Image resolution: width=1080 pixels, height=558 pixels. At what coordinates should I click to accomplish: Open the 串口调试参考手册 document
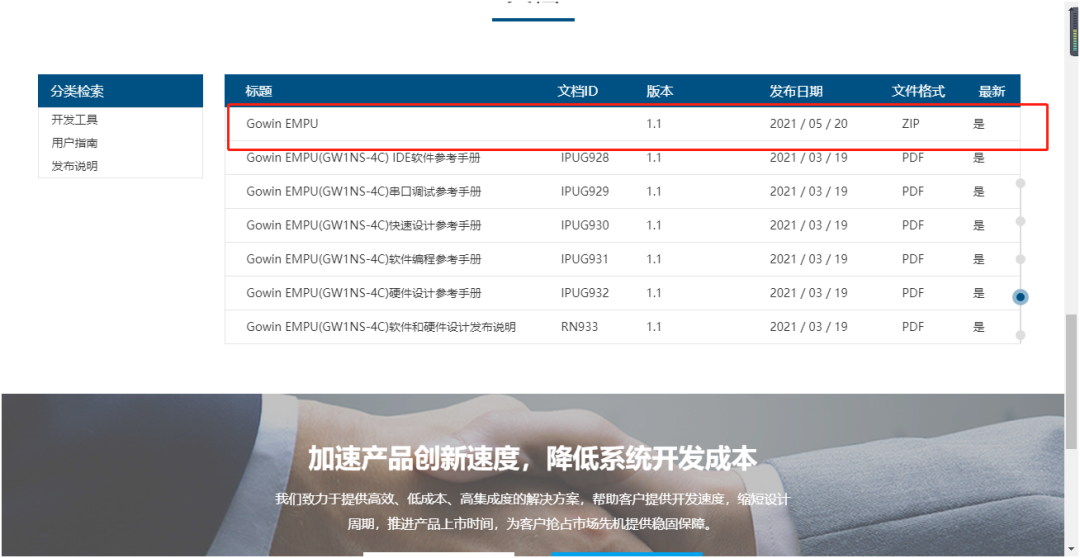(x=364, y=192)
